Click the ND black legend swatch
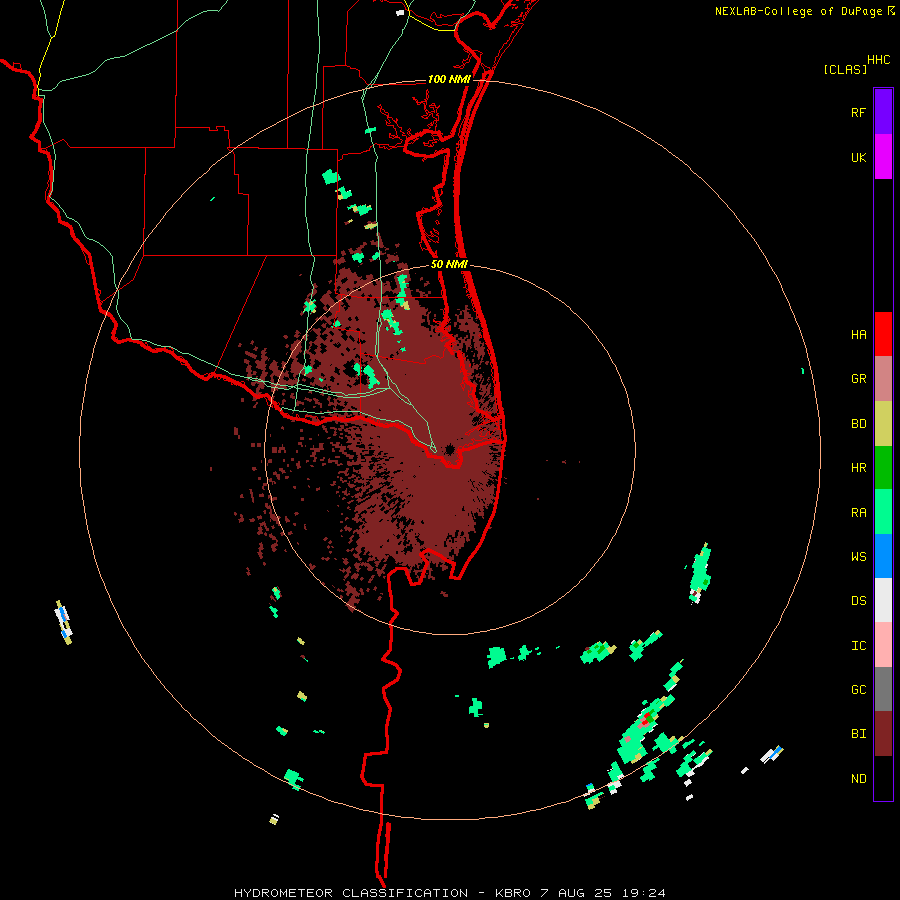The width and height of the screenshot is (900, 900). pyautogui.click(x=883, y=778)
